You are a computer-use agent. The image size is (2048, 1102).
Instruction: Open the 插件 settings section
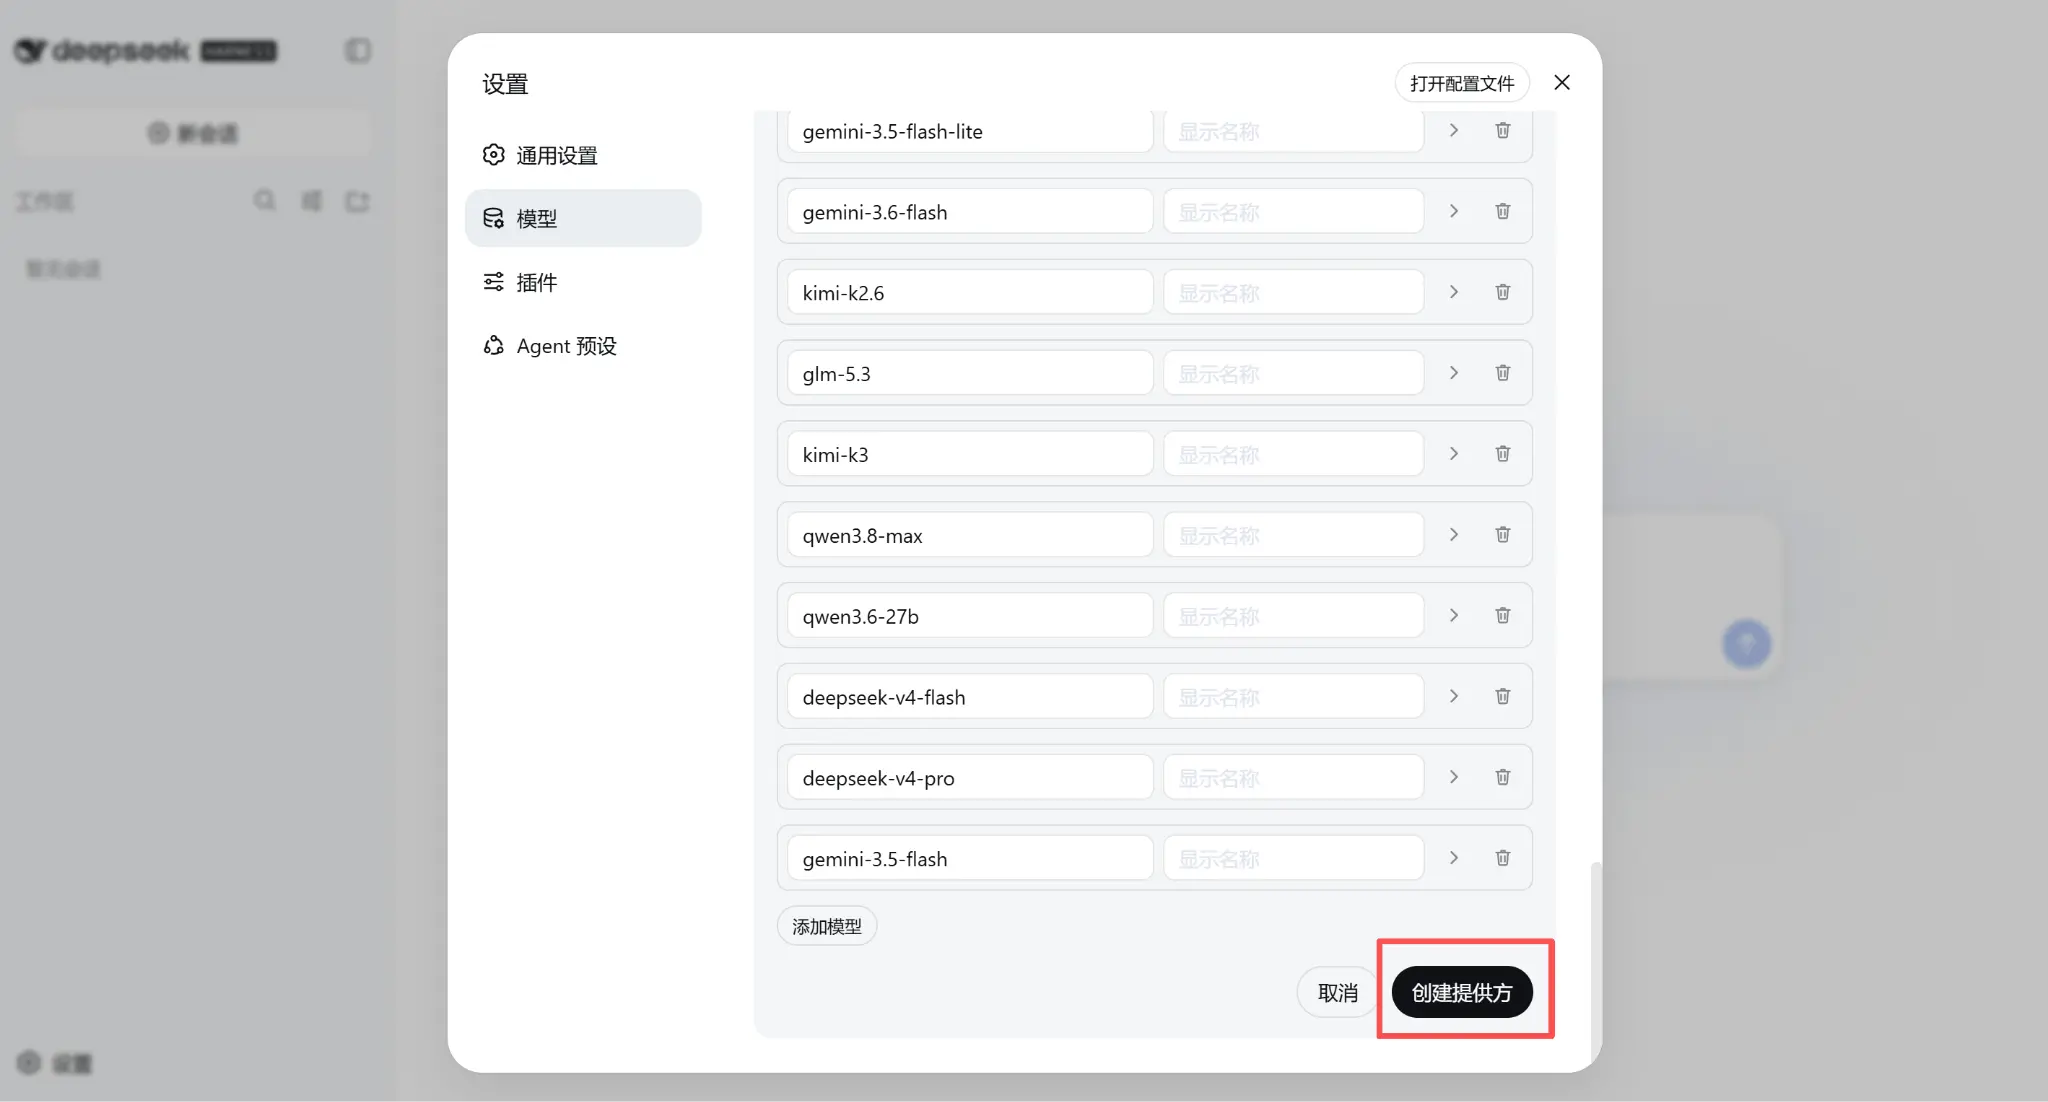tap(583, 282)
